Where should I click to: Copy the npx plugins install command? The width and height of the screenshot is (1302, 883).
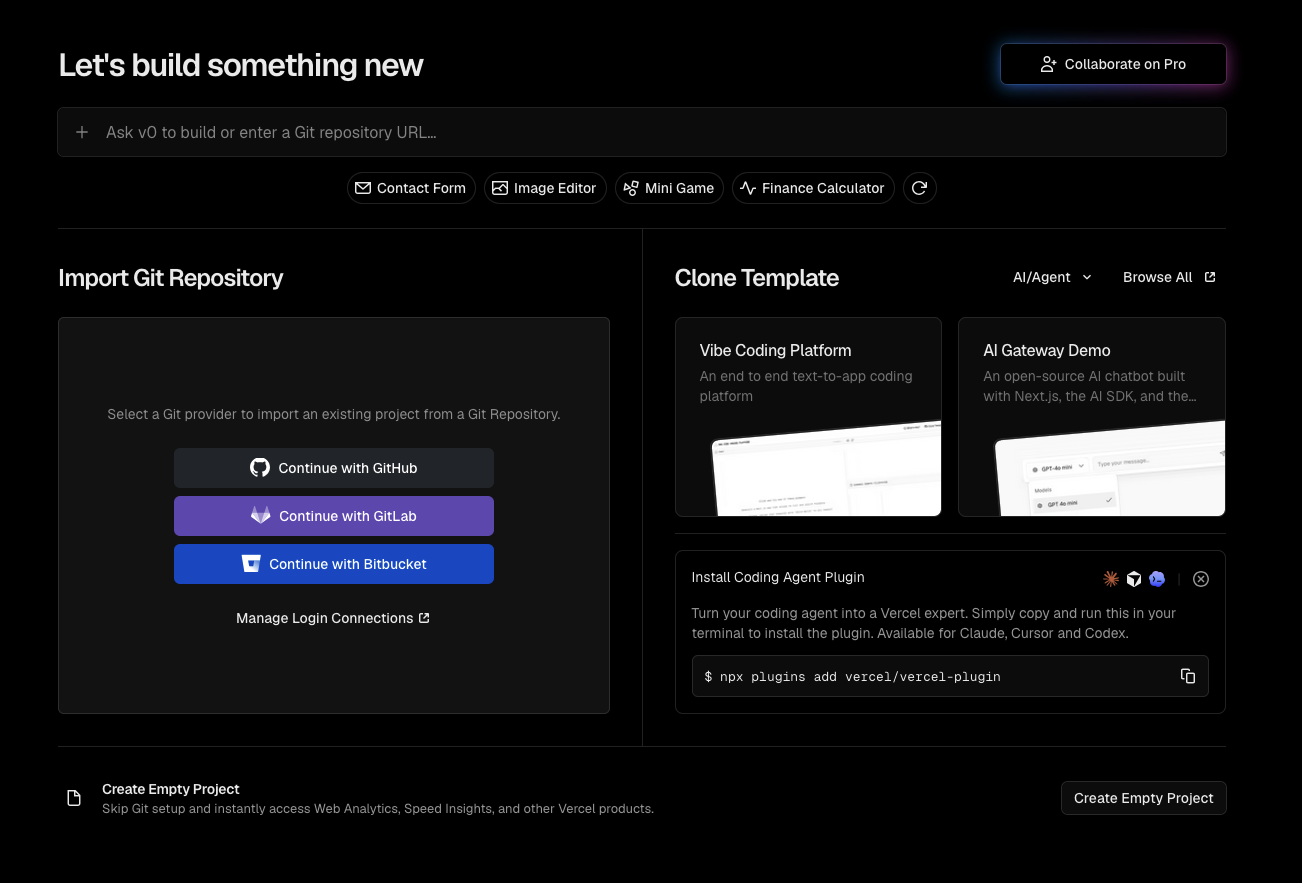[1188, 676]
